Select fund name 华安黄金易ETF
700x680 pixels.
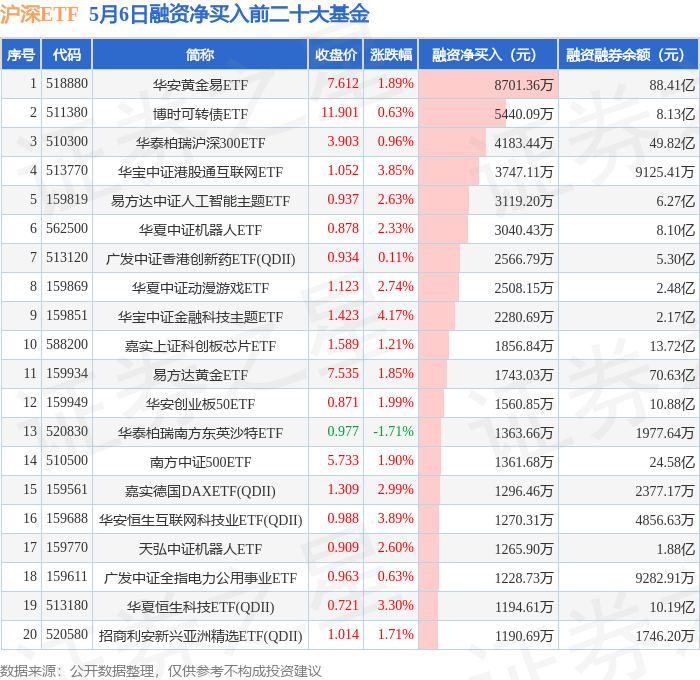coord(200,84)
